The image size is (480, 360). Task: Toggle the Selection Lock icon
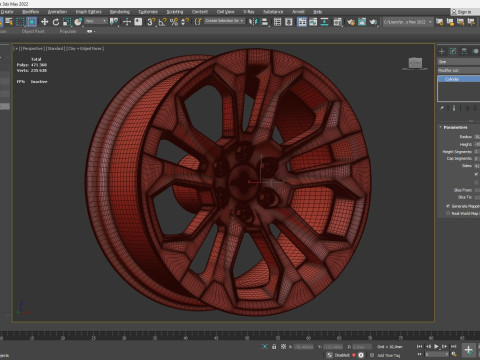point(274,347)
